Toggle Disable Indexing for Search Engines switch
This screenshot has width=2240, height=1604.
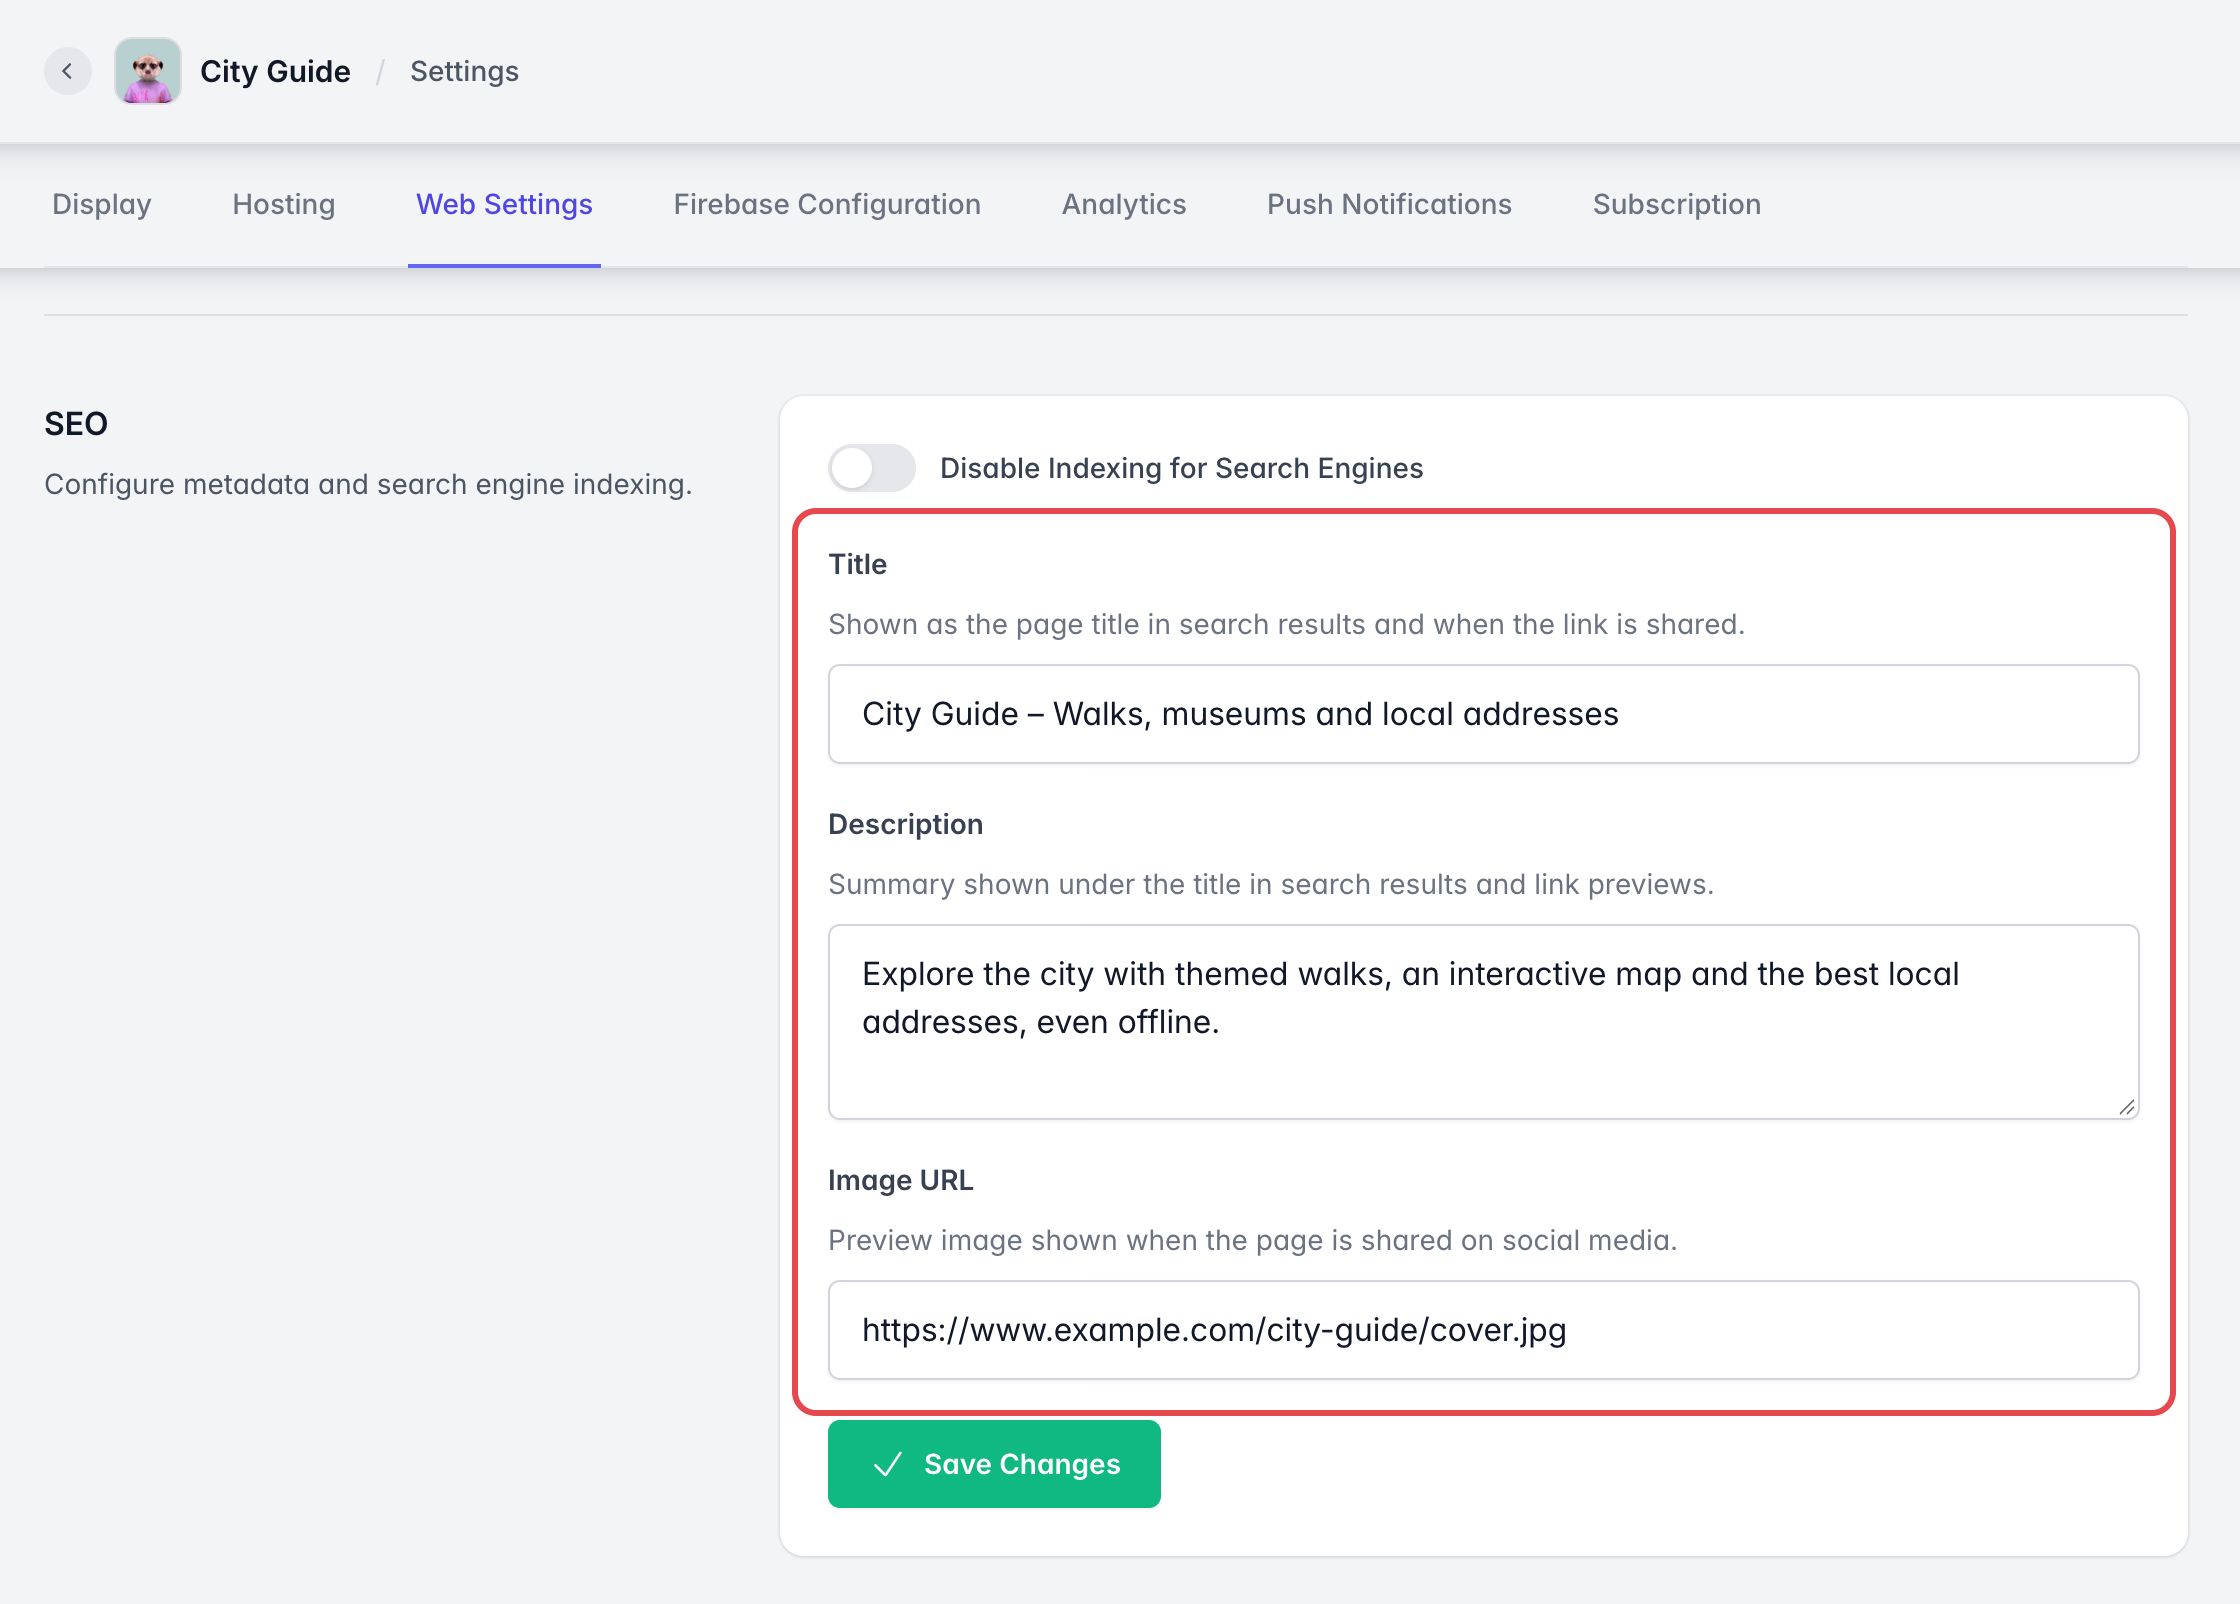click(x=871, y=468)
